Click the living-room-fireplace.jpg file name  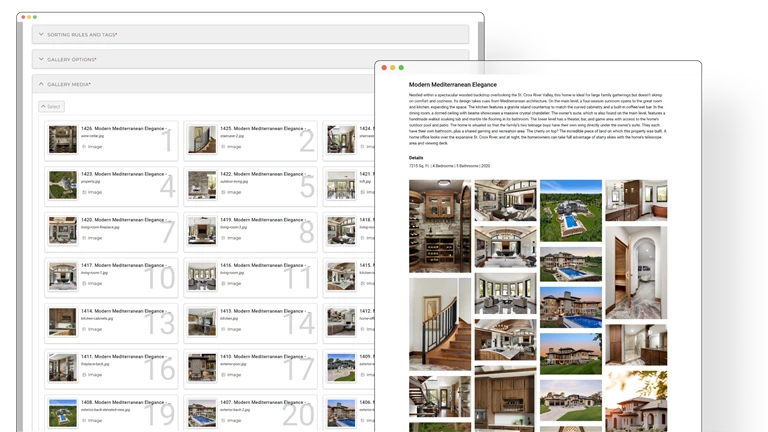tap(100, 227)
